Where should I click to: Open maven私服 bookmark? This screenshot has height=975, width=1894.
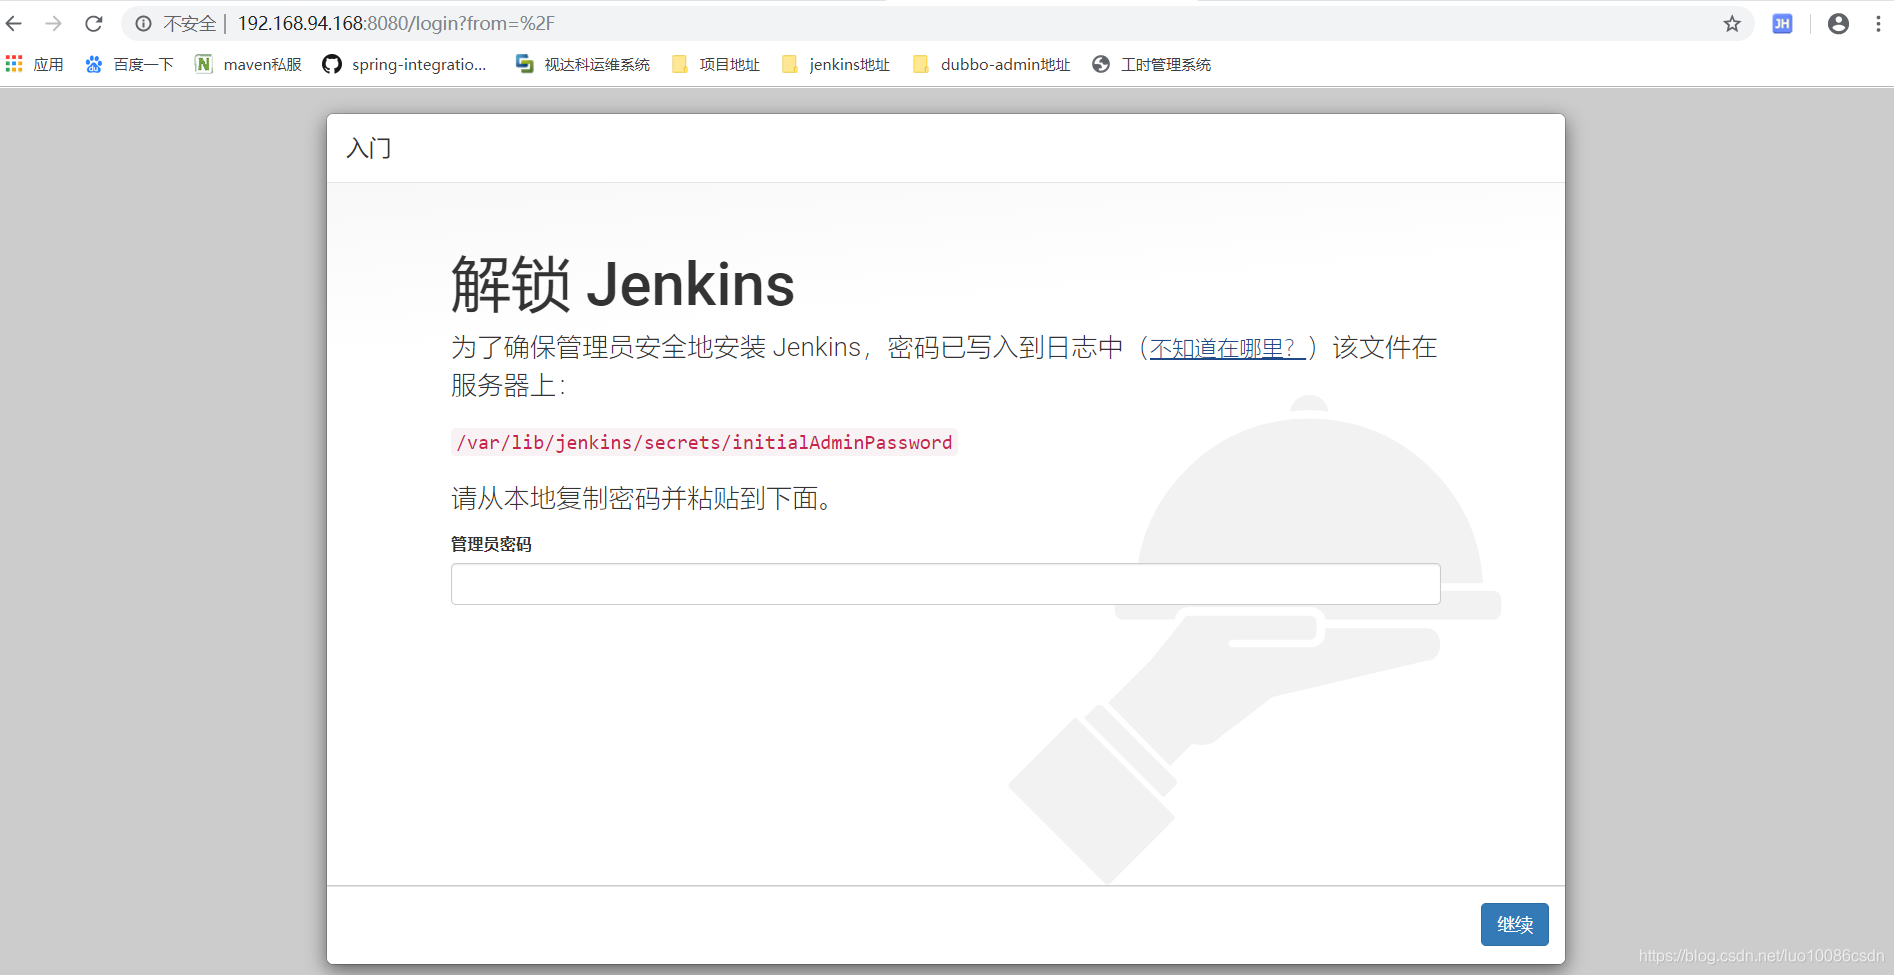coord(248,64)
